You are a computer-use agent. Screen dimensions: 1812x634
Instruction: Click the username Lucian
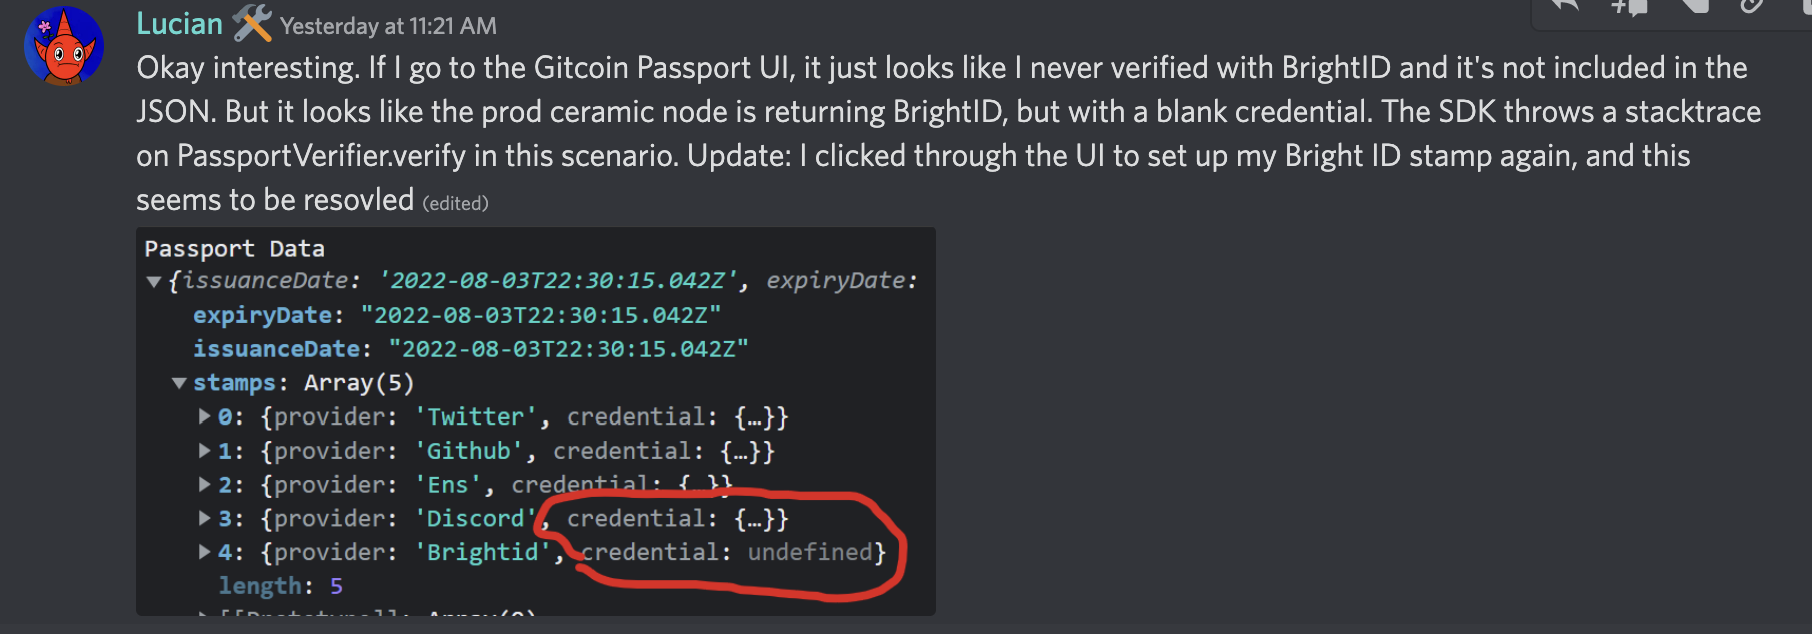[178, 22]
